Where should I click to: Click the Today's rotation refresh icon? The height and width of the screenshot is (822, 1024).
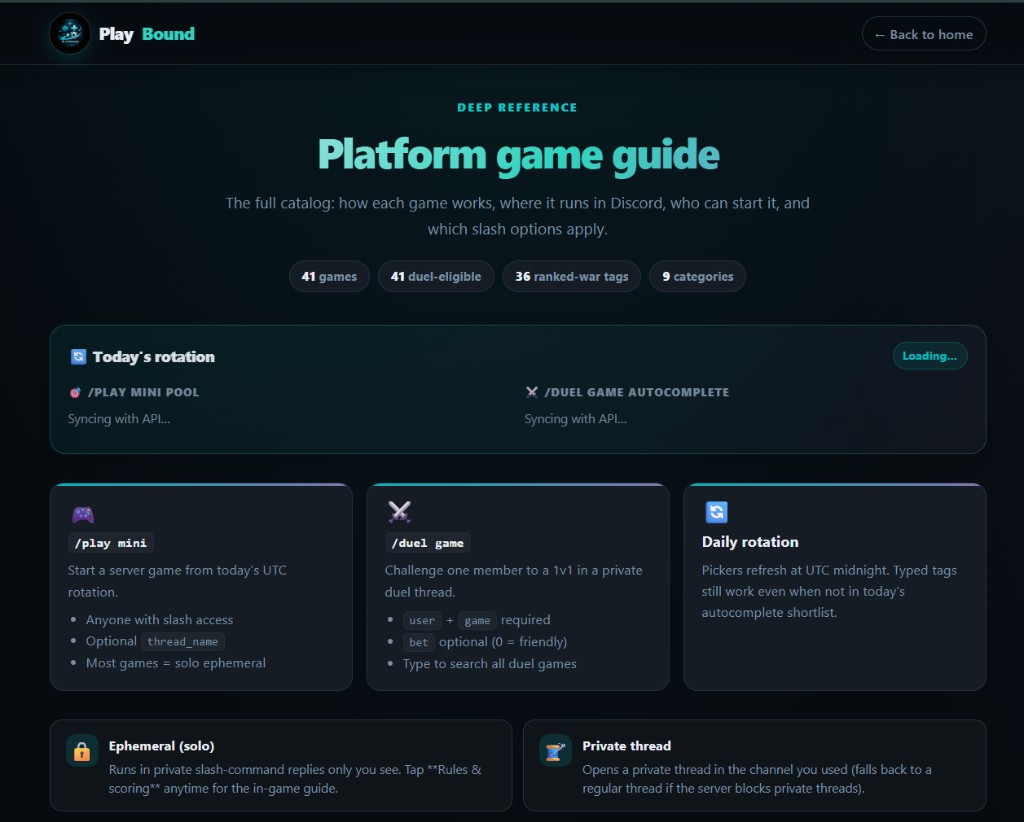click(x=78, y=356)
